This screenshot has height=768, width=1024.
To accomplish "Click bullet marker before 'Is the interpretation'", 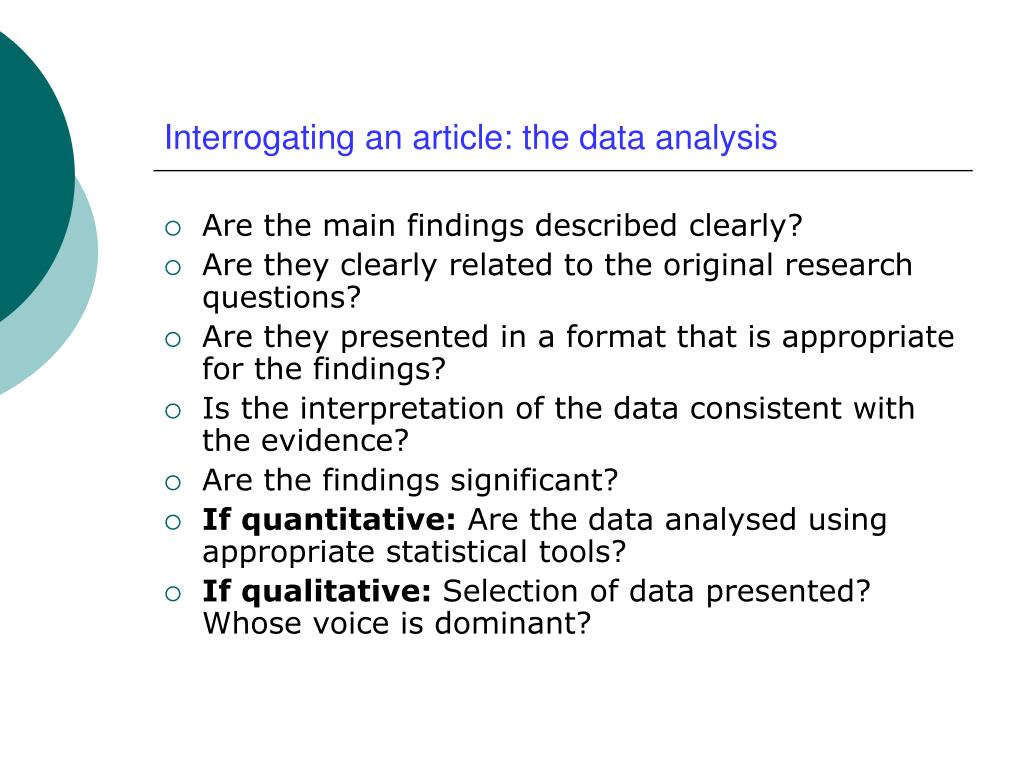I will [x=172, y=411].
